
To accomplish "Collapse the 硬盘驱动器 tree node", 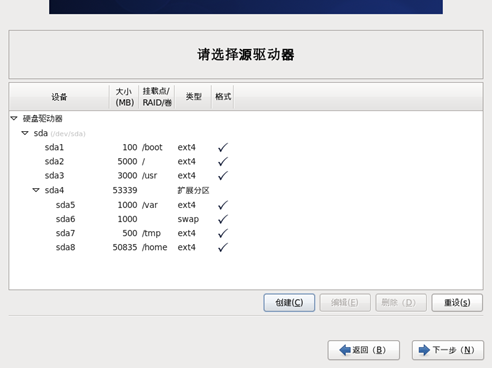I will click(14, 118).
